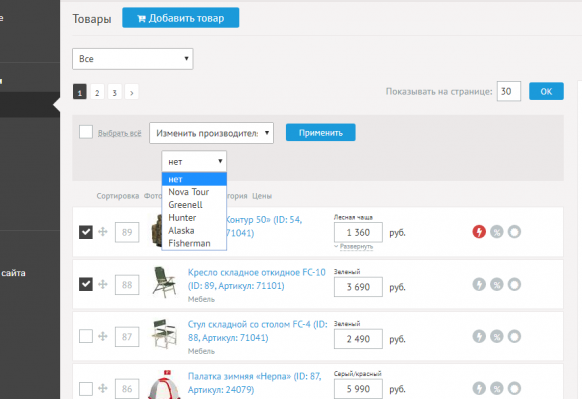Click the 5 990 price field
This screenshot has width=582, height=399.
[358, 389]
